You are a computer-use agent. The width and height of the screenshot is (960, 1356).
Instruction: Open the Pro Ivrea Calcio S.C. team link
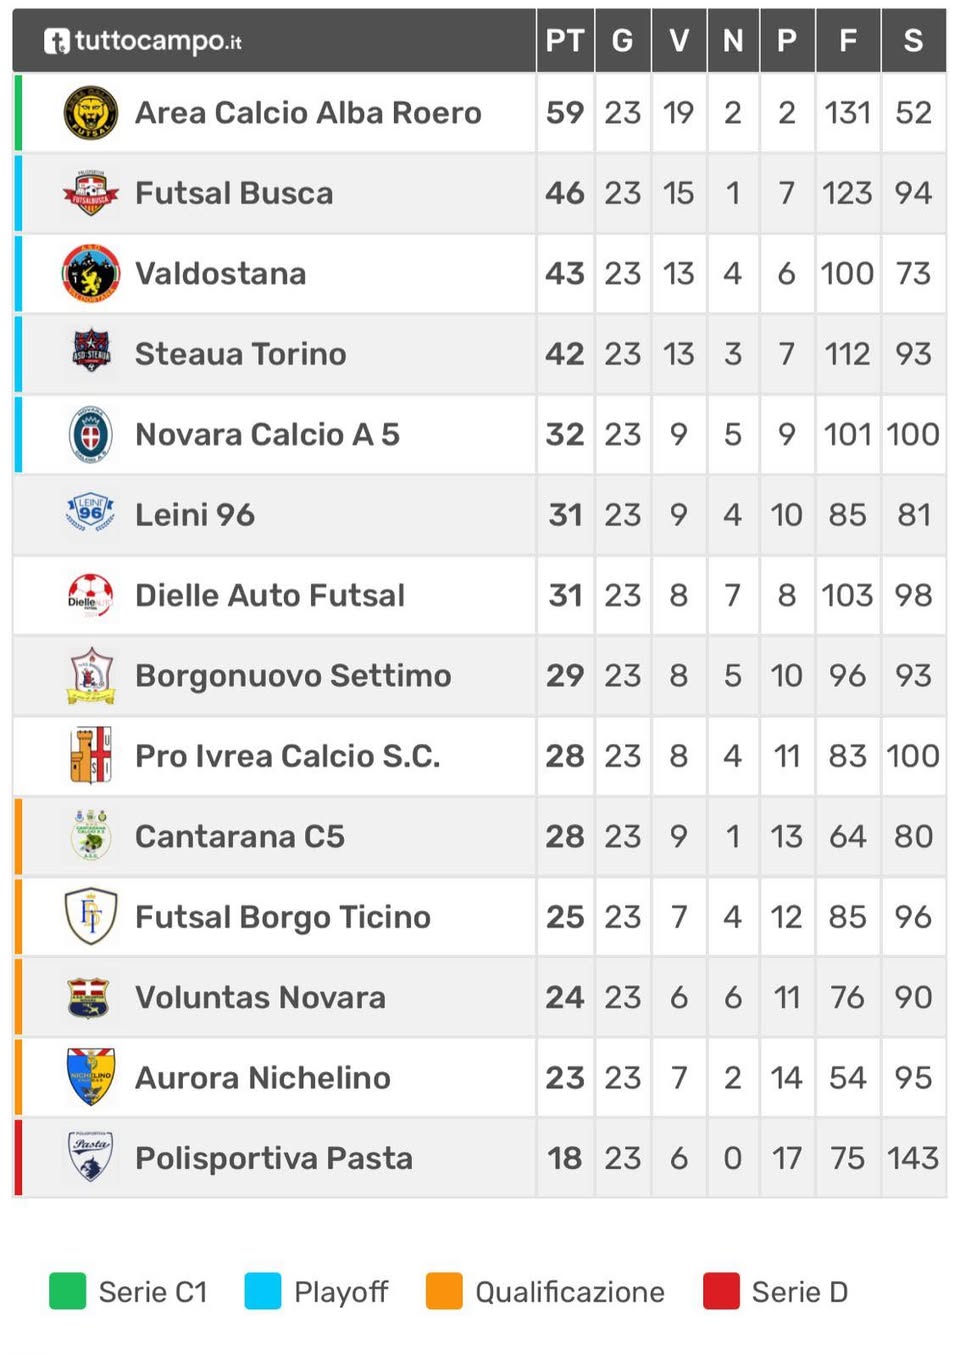coord(288,756)
